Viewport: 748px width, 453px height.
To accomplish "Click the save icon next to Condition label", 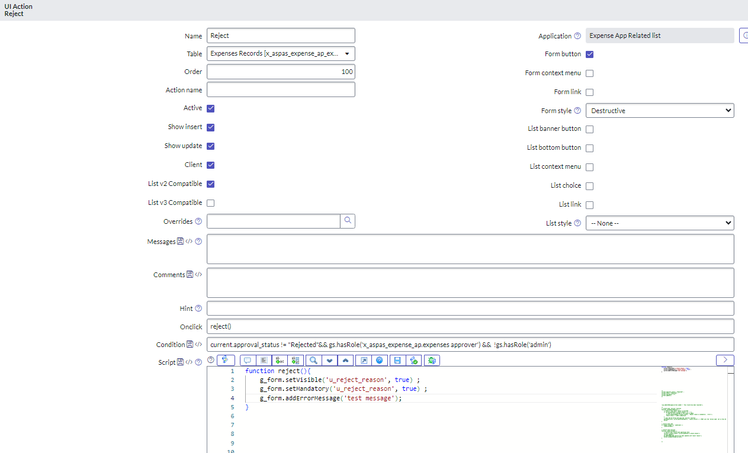I will [190, 344].
